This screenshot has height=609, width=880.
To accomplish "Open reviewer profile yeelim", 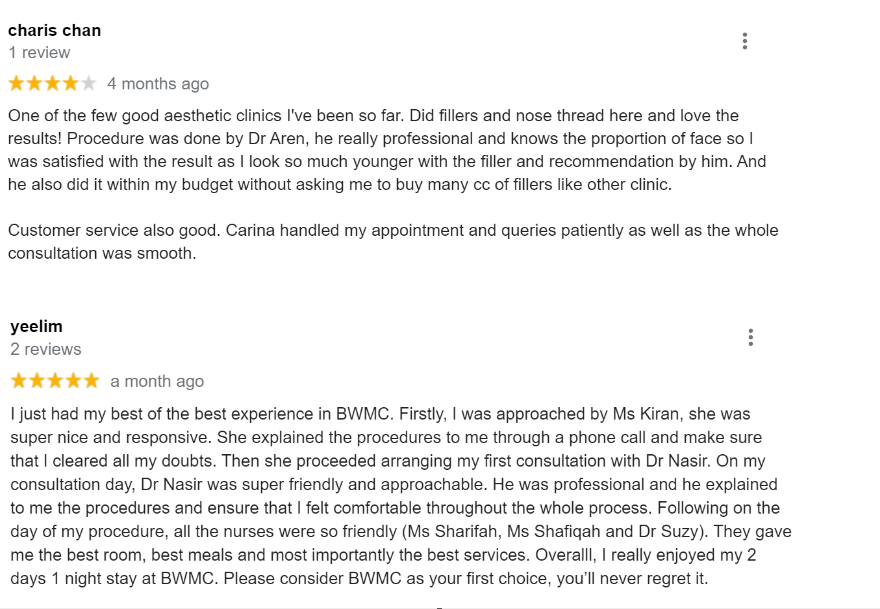I will (36, 327).
